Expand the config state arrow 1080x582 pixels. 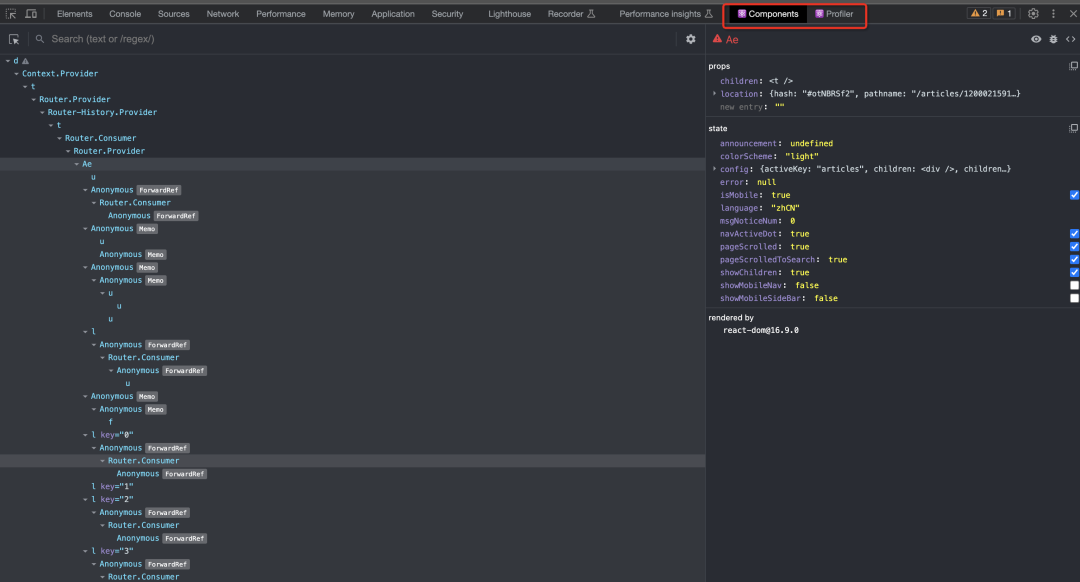click(714, 169)
